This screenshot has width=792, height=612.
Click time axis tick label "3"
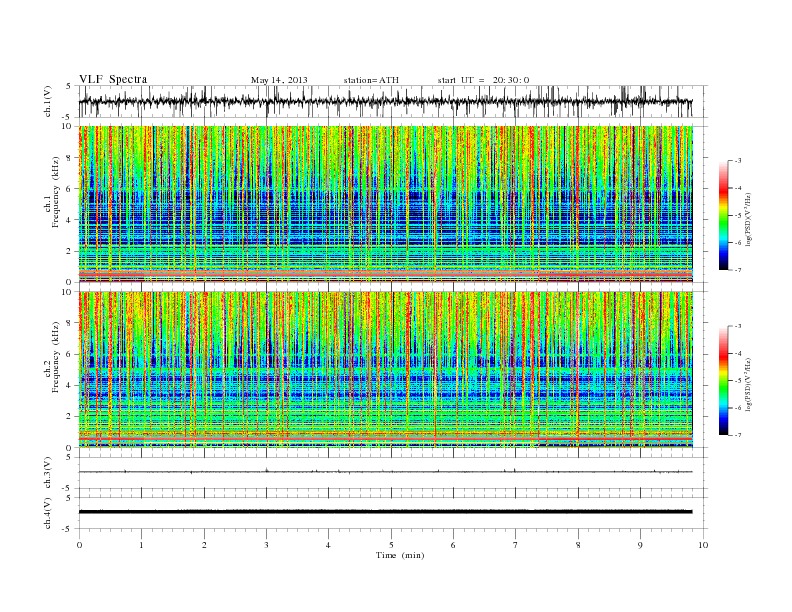click(x=266, y=545)
